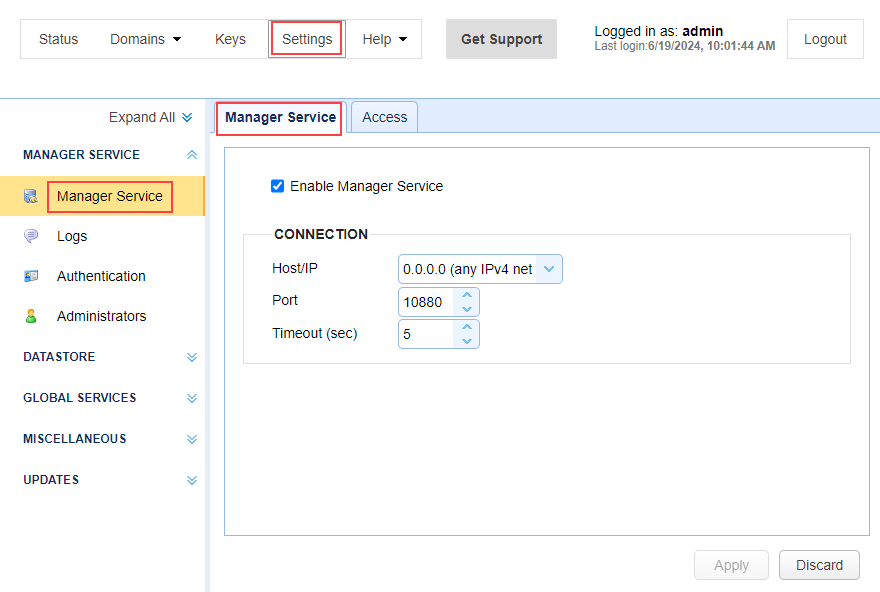Viewport: 880px width, 592px height.
Task: Expand the Global Services section
Action: pyautogui.click(x=192, y=398)
